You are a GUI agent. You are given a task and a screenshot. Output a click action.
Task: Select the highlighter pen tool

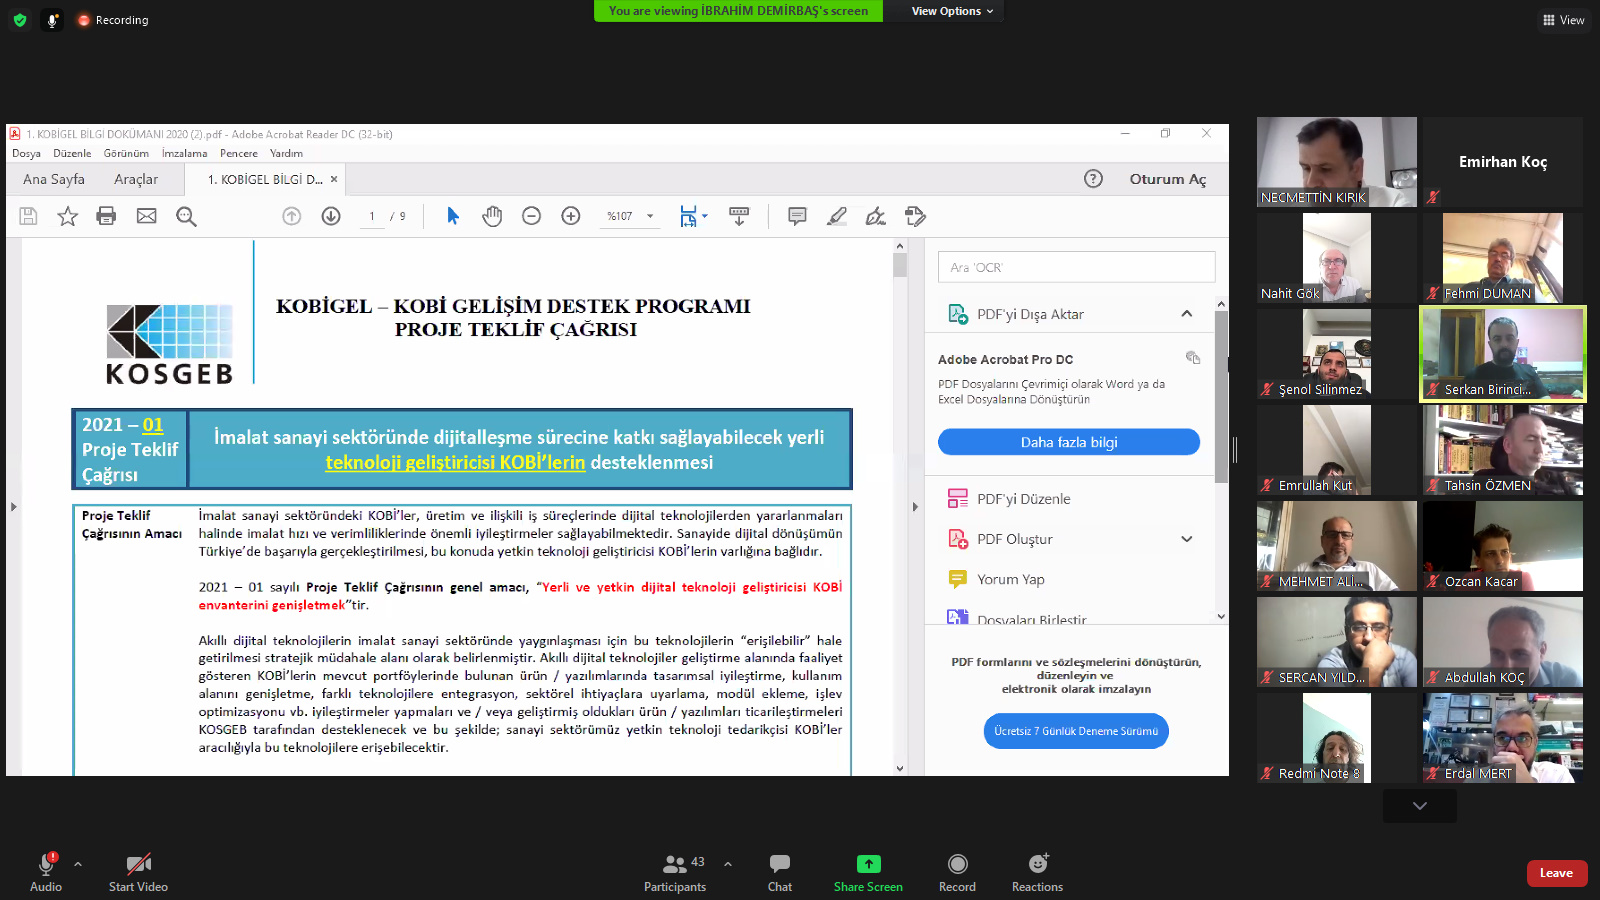click(x=837, y=216)
